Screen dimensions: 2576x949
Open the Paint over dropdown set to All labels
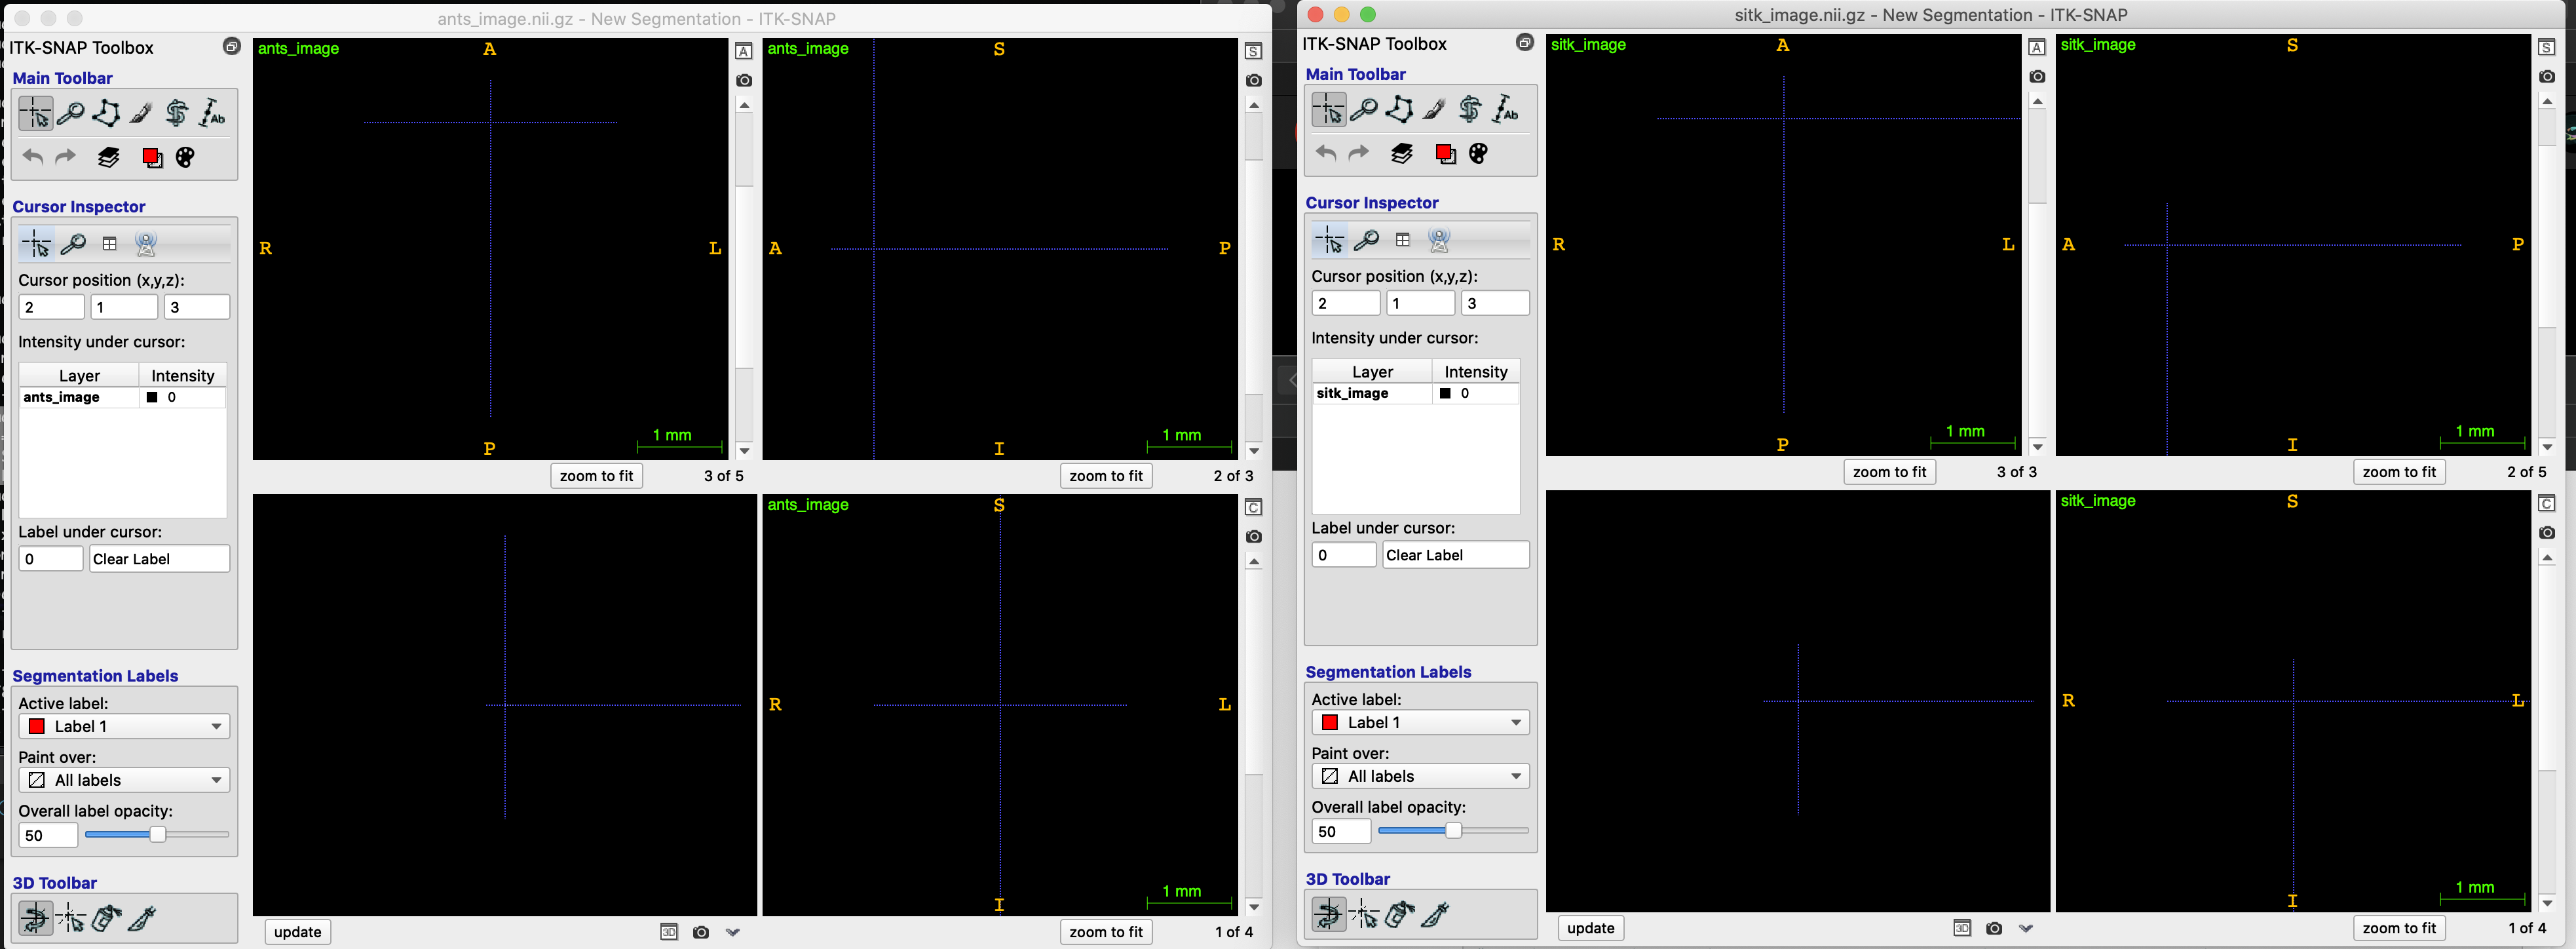pos(123,779)
